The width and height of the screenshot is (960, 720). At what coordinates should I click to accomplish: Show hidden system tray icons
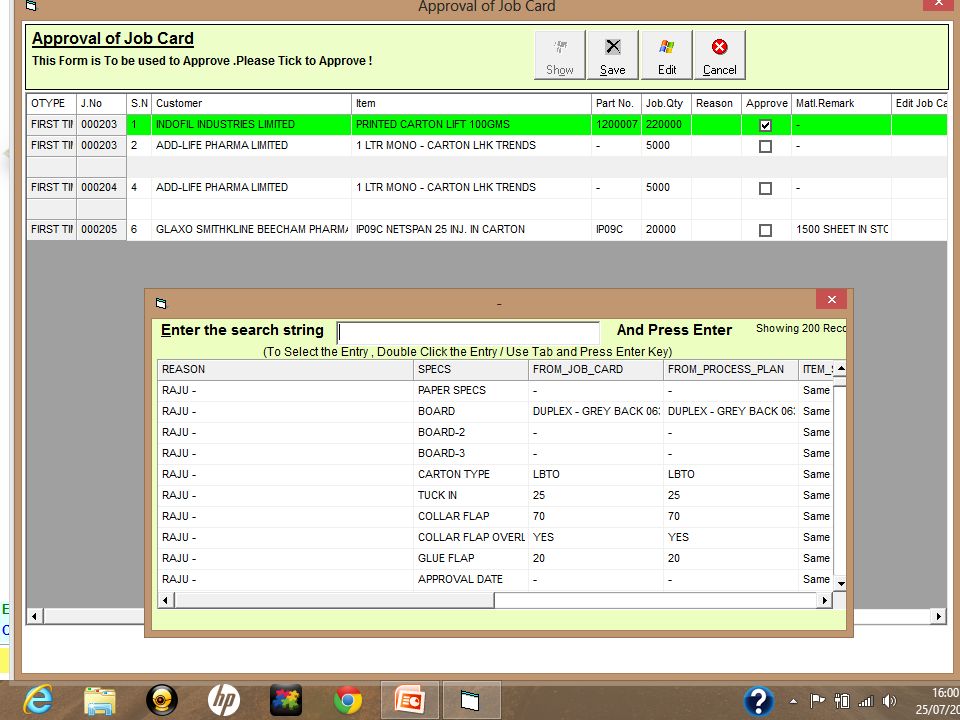(x=793, y=701)
